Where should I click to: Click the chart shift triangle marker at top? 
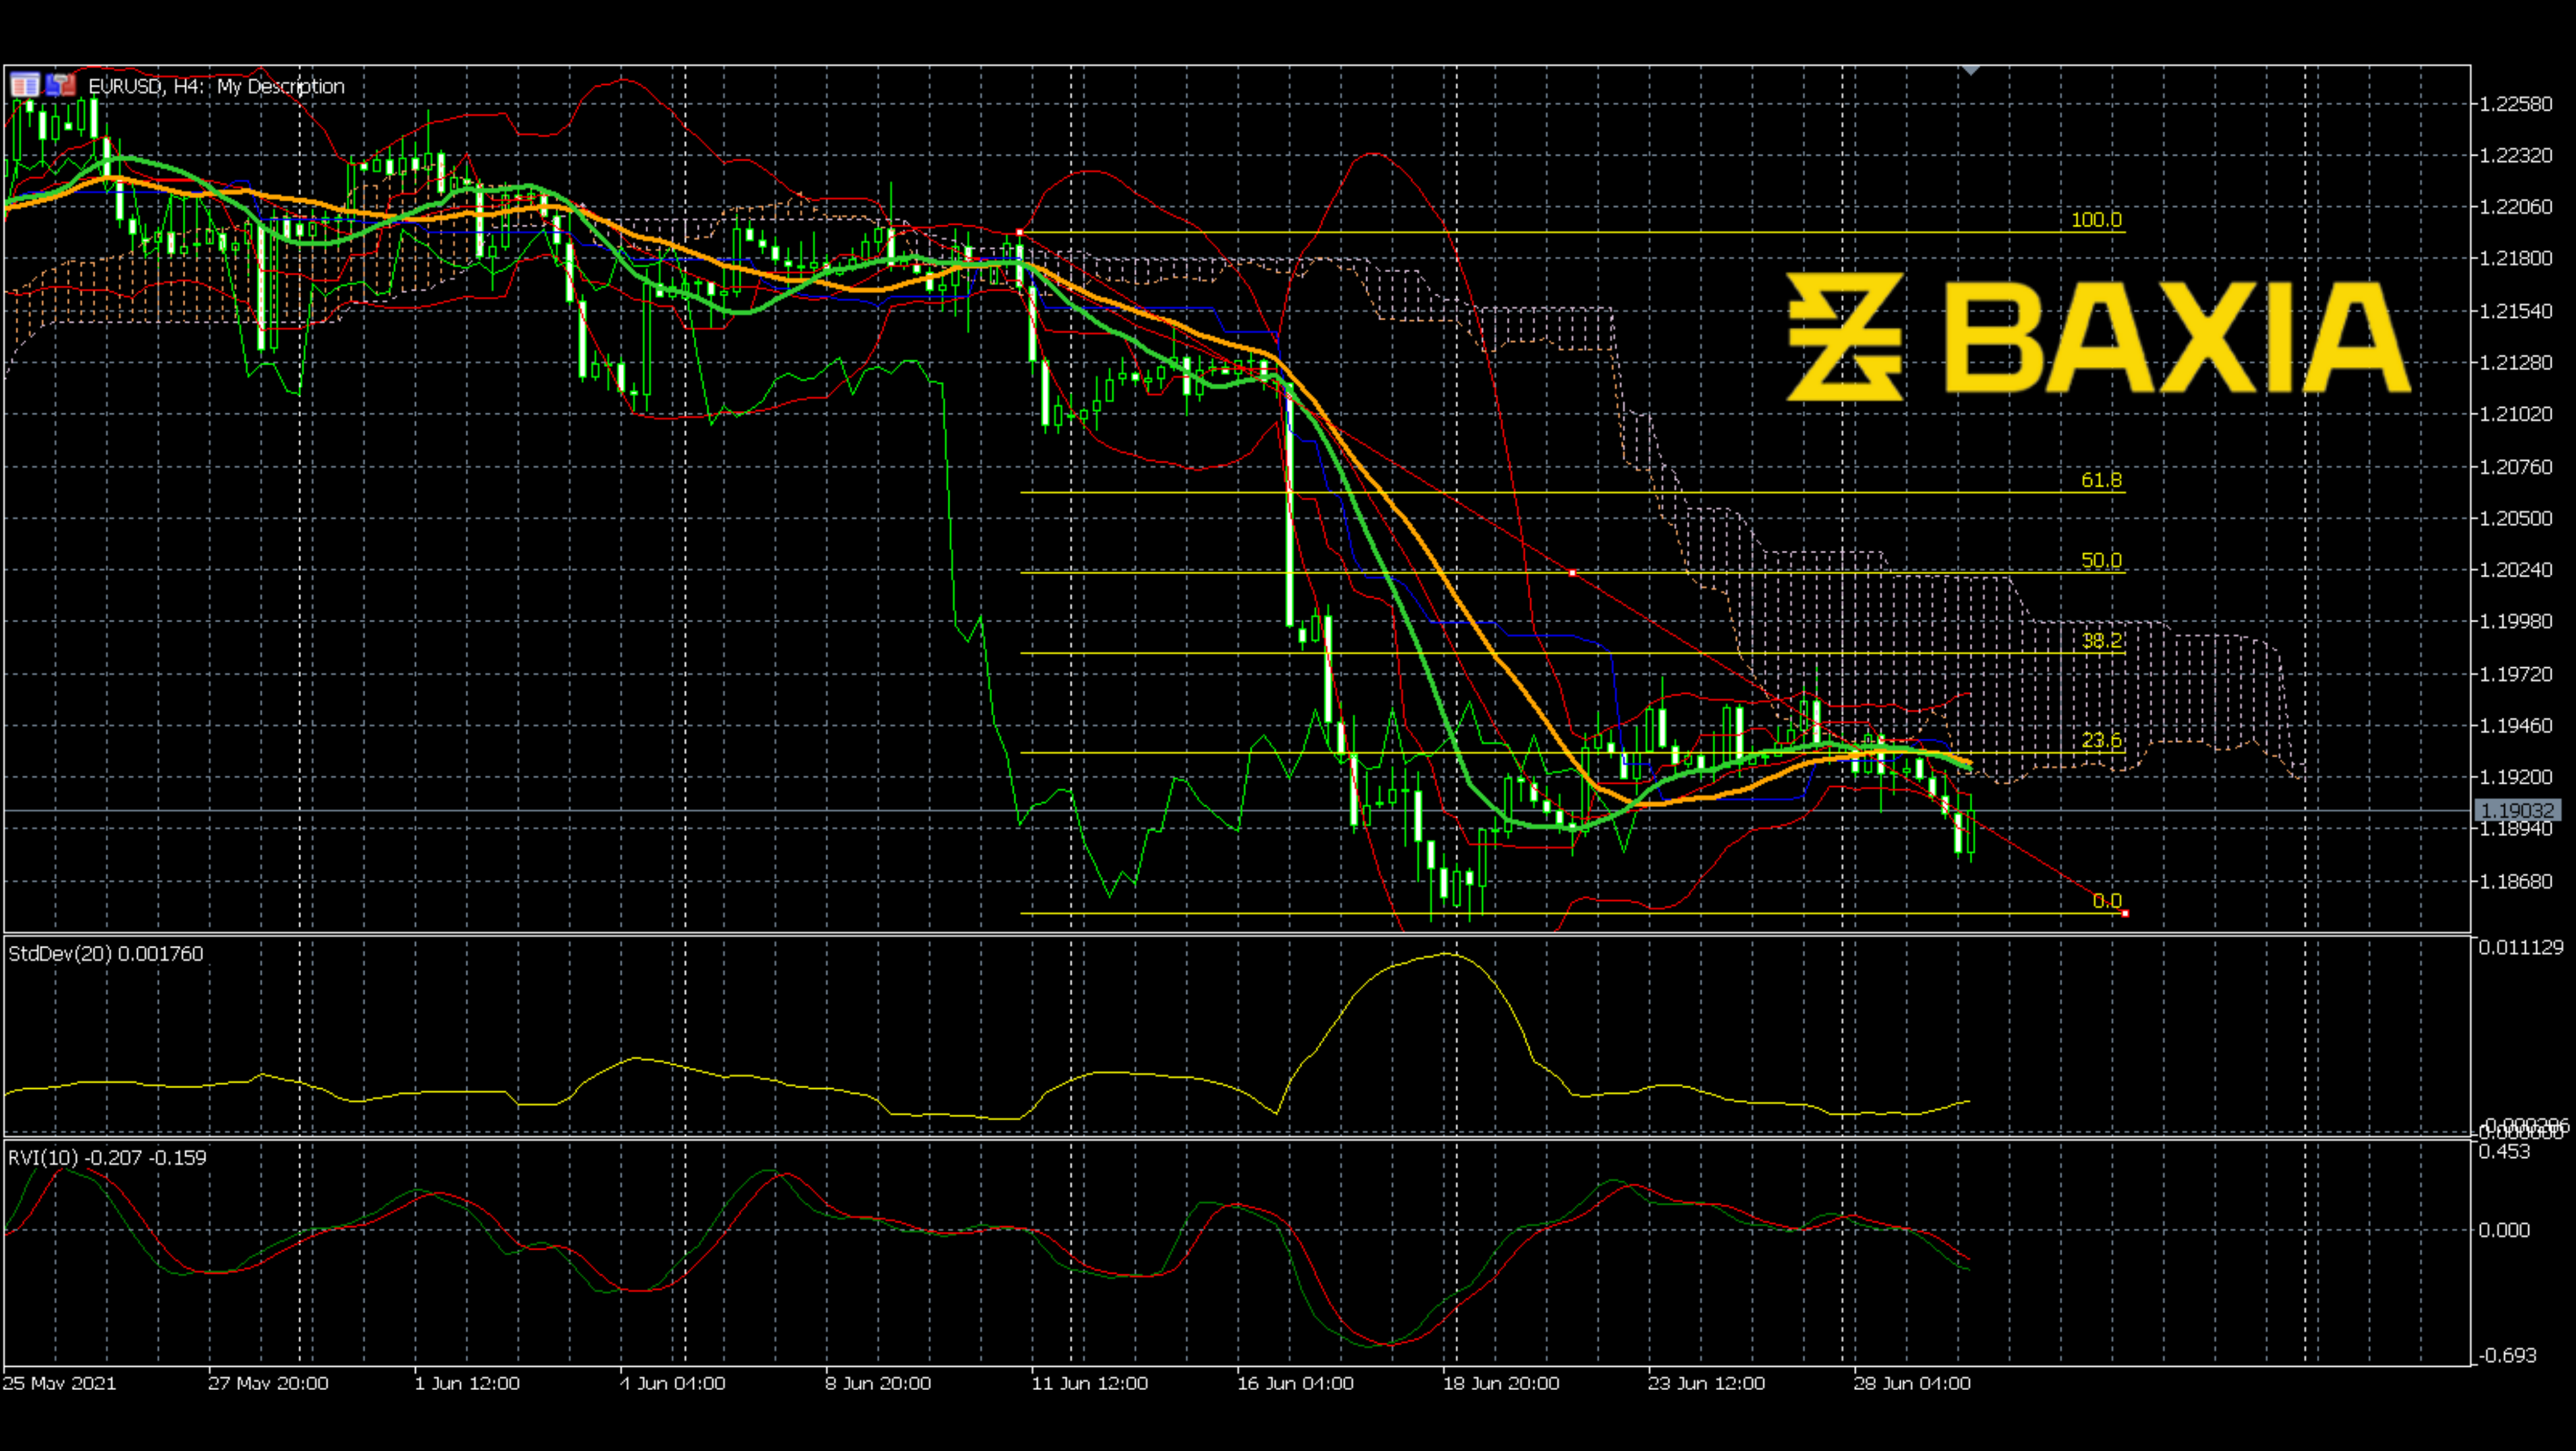tap(1970, 70)
